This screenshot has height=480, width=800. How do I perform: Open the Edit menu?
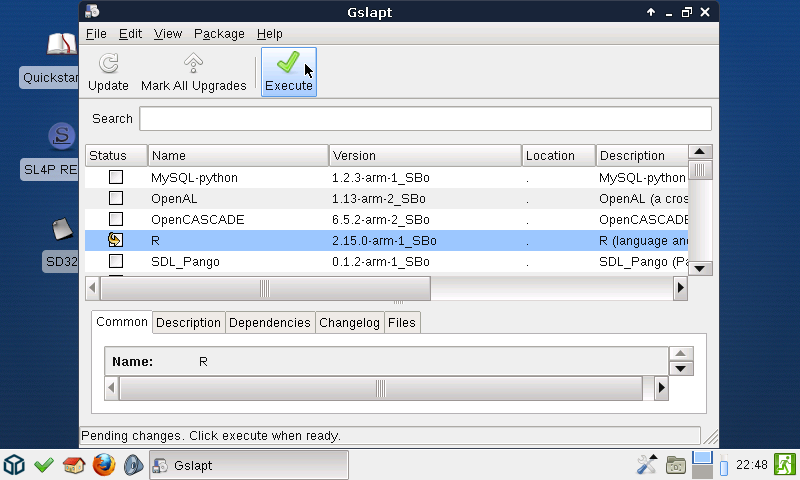coord(130,34)
